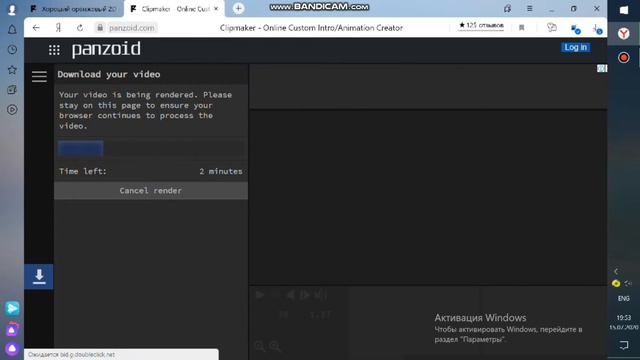The width and height of the screenshot is (640, 360).
Task: Zoom out the timeline magnifier
Action: pos(260,346)
